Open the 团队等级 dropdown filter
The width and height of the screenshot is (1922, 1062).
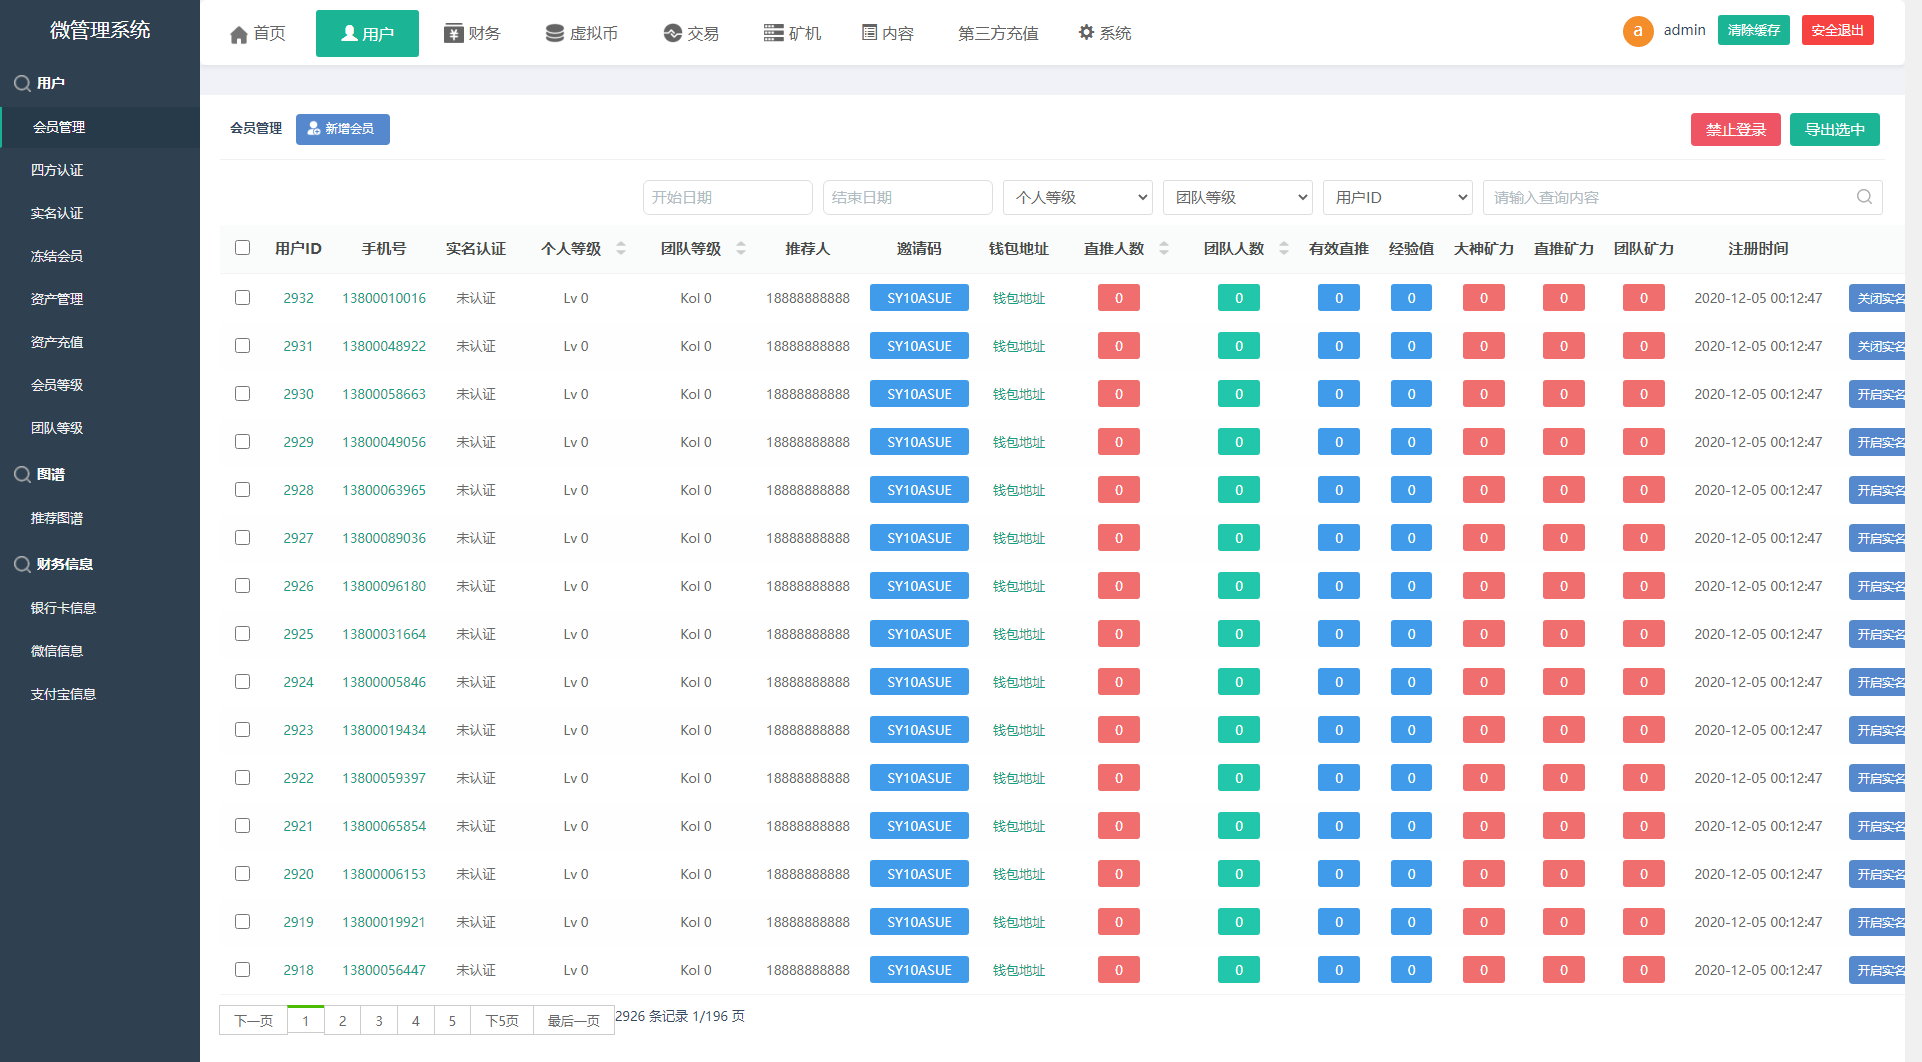(1237, 198)
